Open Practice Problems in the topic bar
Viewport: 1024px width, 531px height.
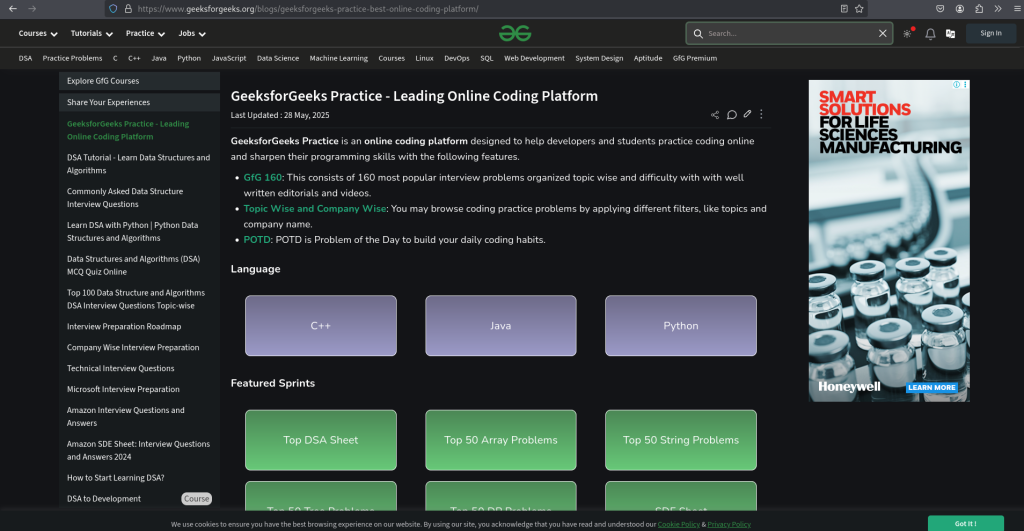[72, 58]
